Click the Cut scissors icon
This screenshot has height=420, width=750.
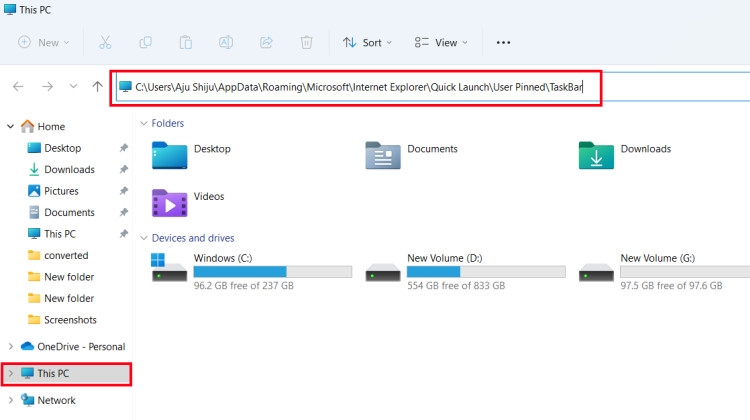(x=105, y=43)
